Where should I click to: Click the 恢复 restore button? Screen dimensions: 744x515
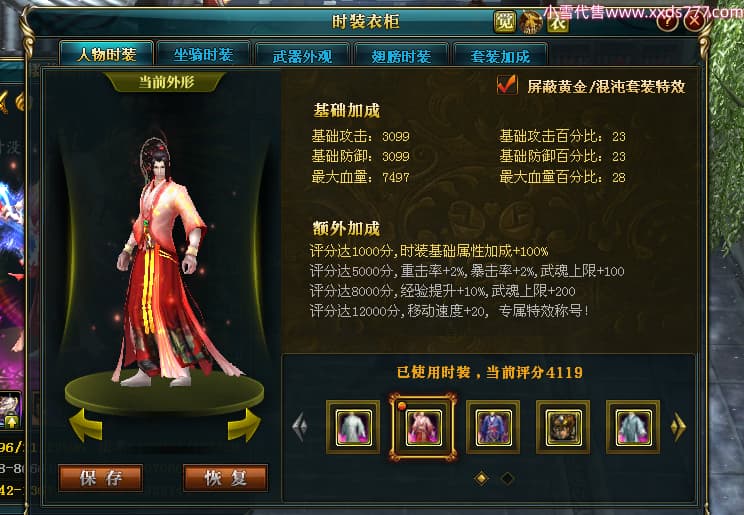225,478
